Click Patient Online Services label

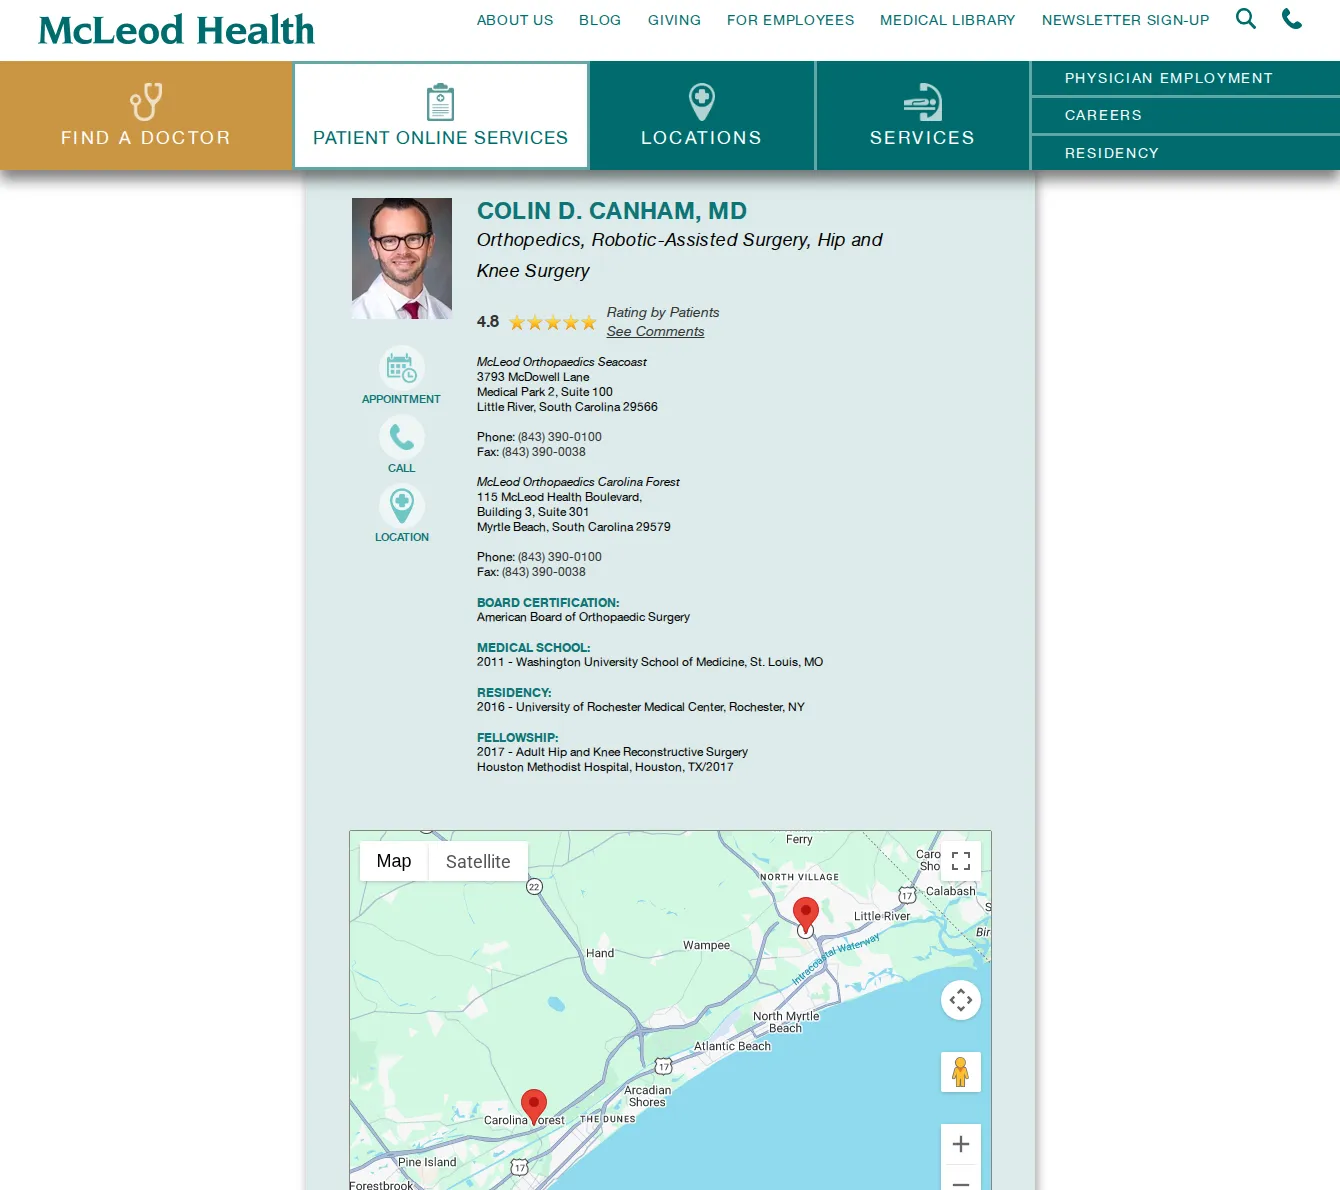point(440,138)
